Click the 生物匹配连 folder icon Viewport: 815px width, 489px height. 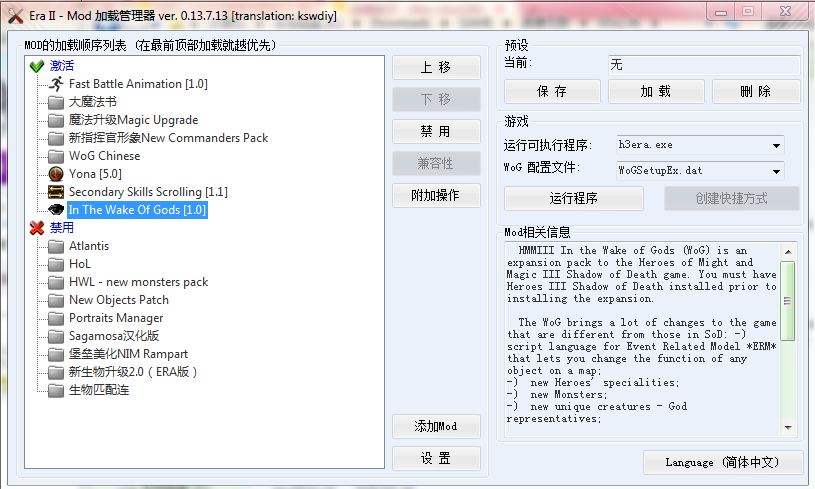click(56, 390)
